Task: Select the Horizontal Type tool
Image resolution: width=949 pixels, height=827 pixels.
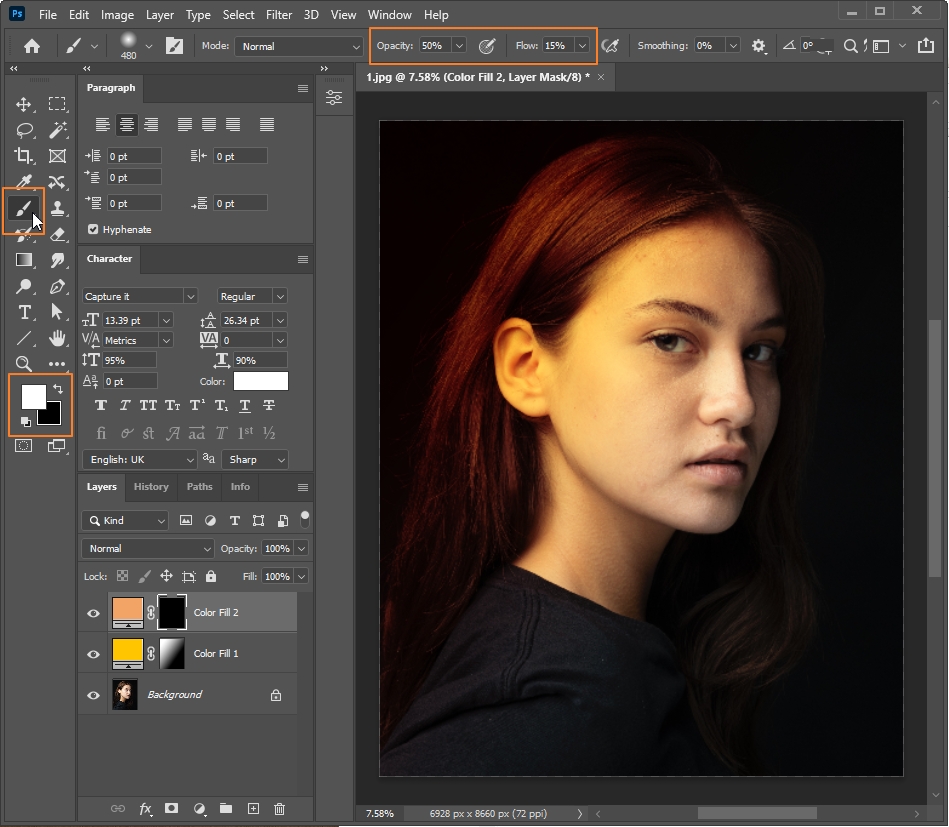Action: (24, 312)
